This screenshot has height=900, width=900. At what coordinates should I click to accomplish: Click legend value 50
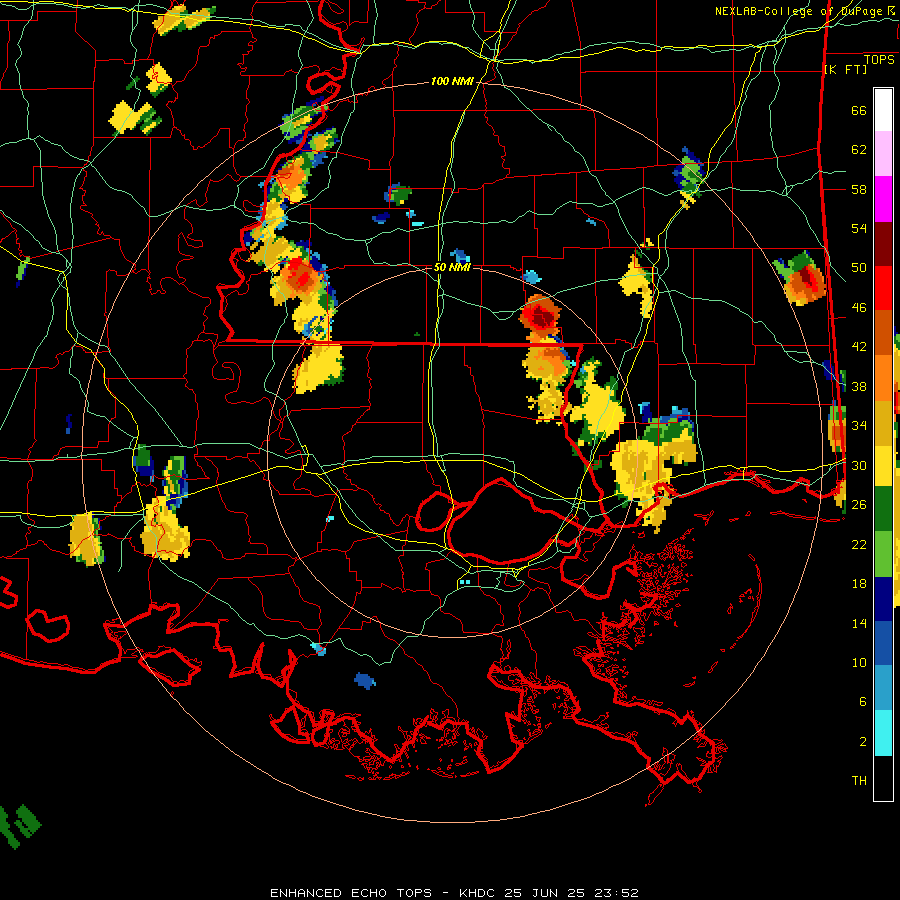[859, 268]
